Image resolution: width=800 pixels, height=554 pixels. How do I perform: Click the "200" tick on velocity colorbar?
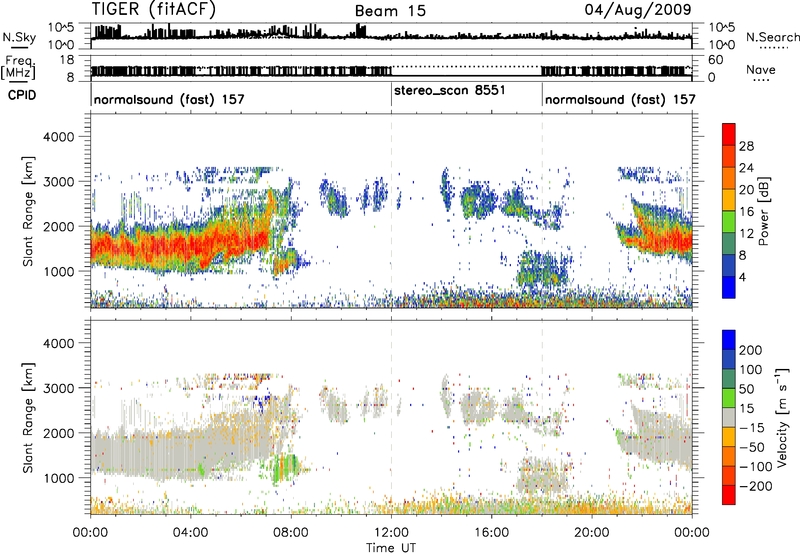[x=751, y=350]
